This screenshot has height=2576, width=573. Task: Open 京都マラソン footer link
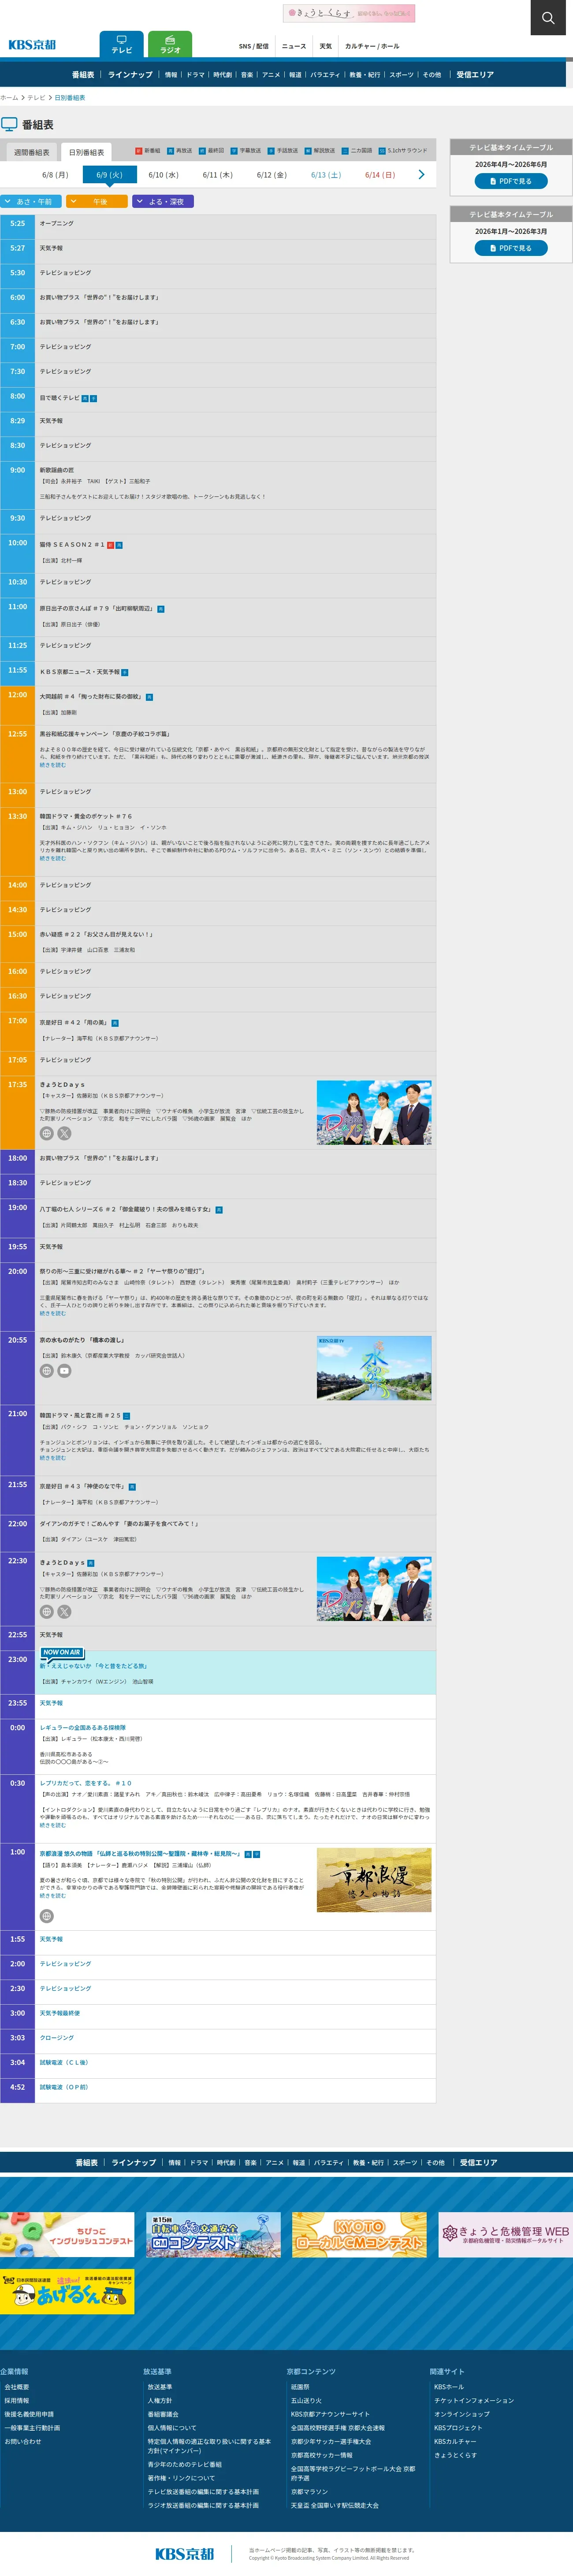point(309,2492)
